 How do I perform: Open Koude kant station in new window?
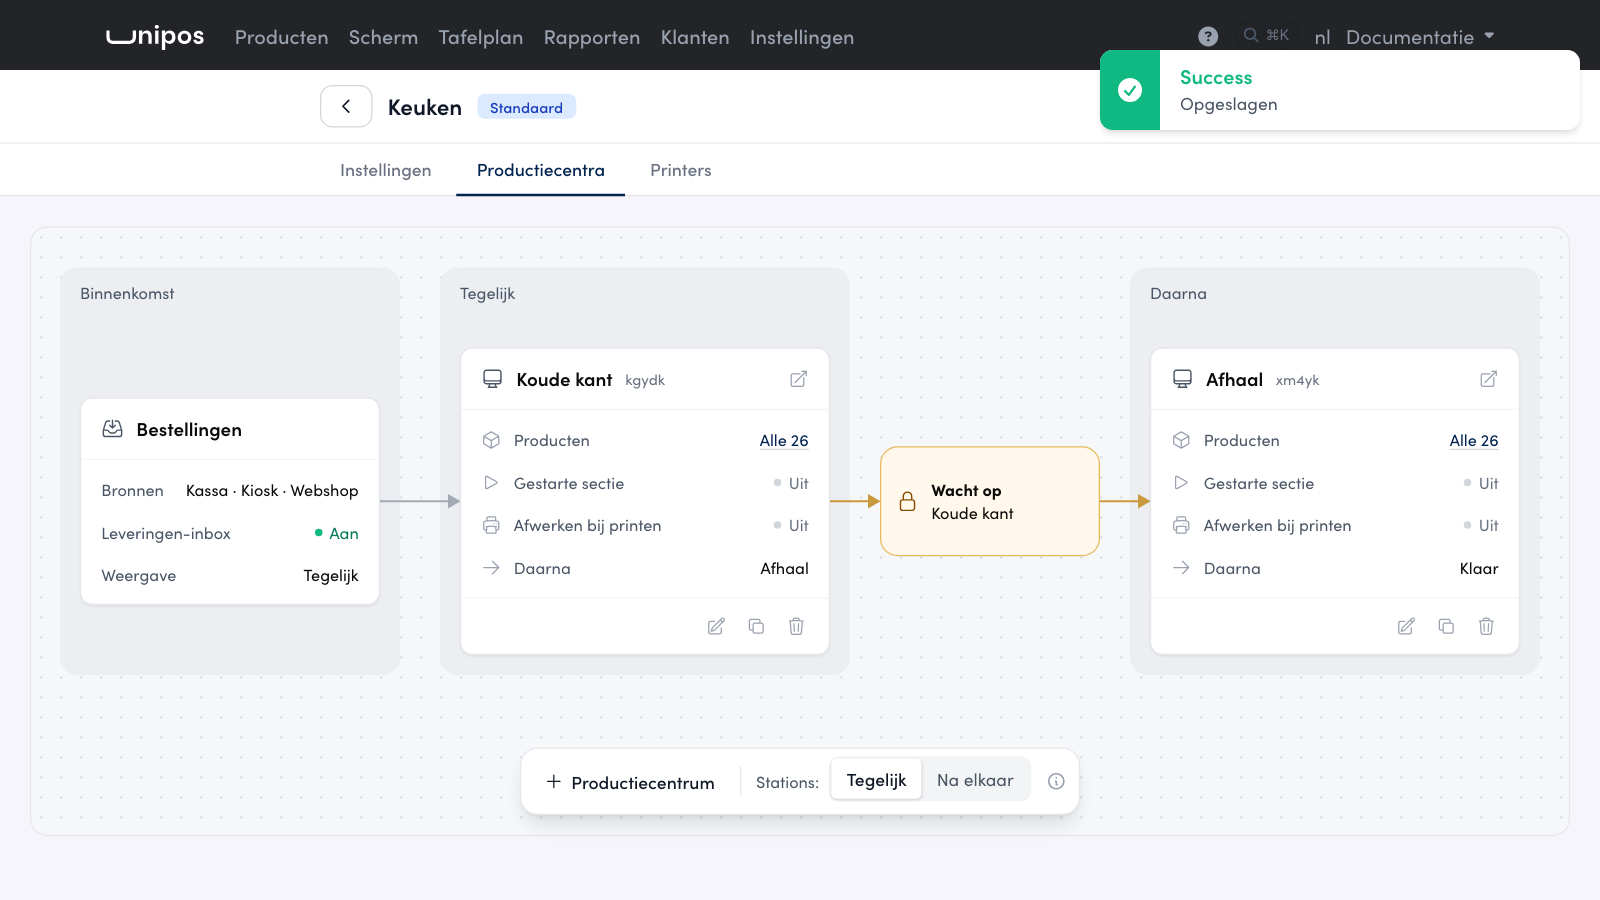point(798,379)
